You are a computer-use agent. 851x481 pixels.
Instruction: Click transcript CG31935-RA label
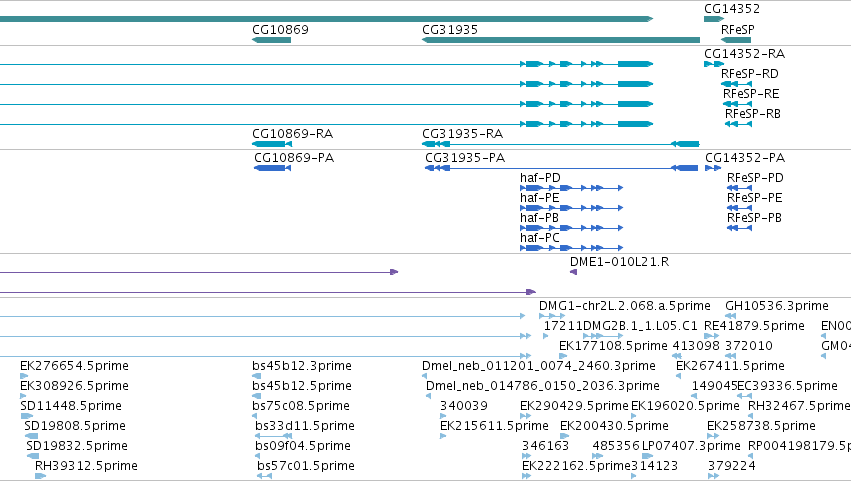pos(462,134)
